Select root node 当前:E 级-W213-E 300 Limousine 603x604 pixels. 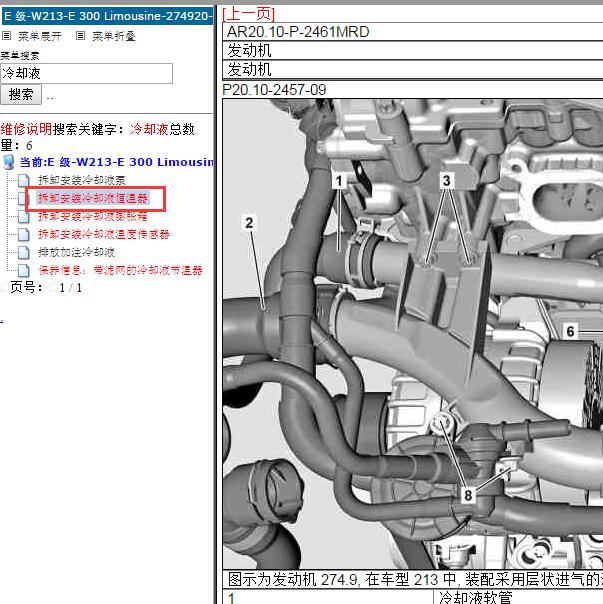tap(117, 162)
